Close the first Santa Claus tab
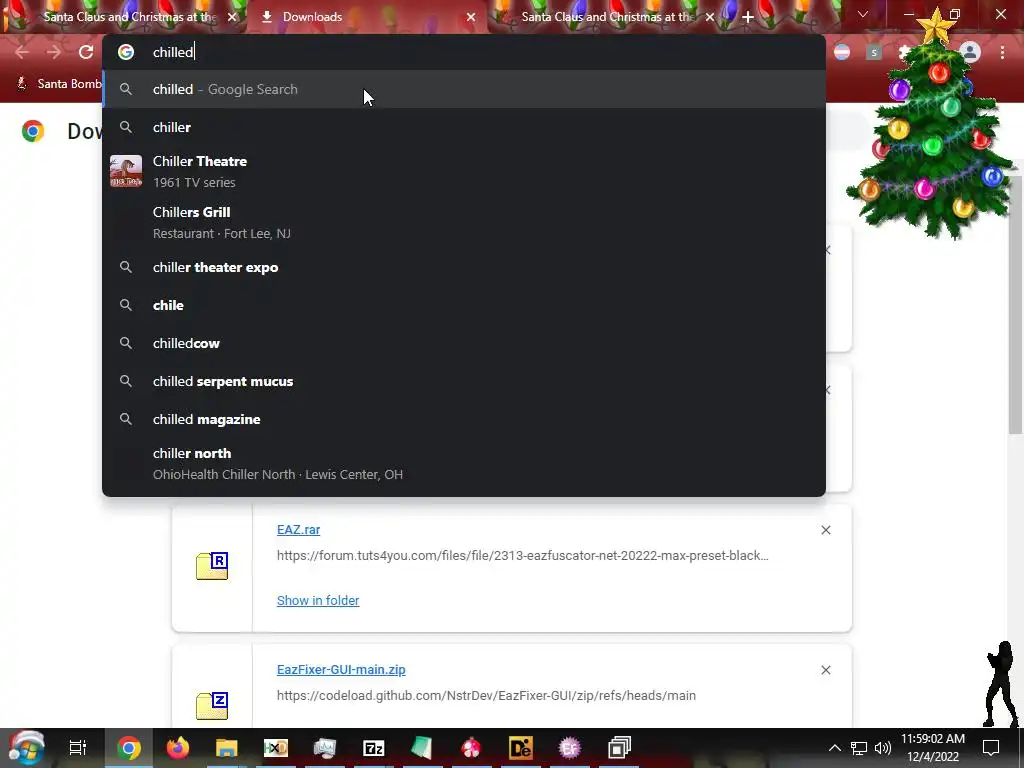The height and width of the screenshot is (768, 1024). [x=232, y=17]
